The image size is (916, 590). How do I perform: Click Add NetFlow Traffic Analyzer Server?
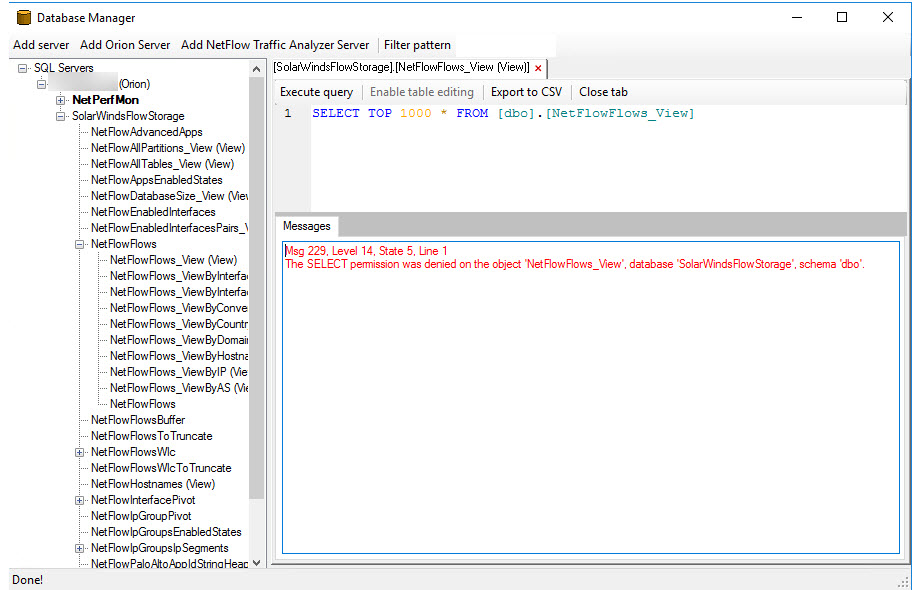tap(275, 45)
